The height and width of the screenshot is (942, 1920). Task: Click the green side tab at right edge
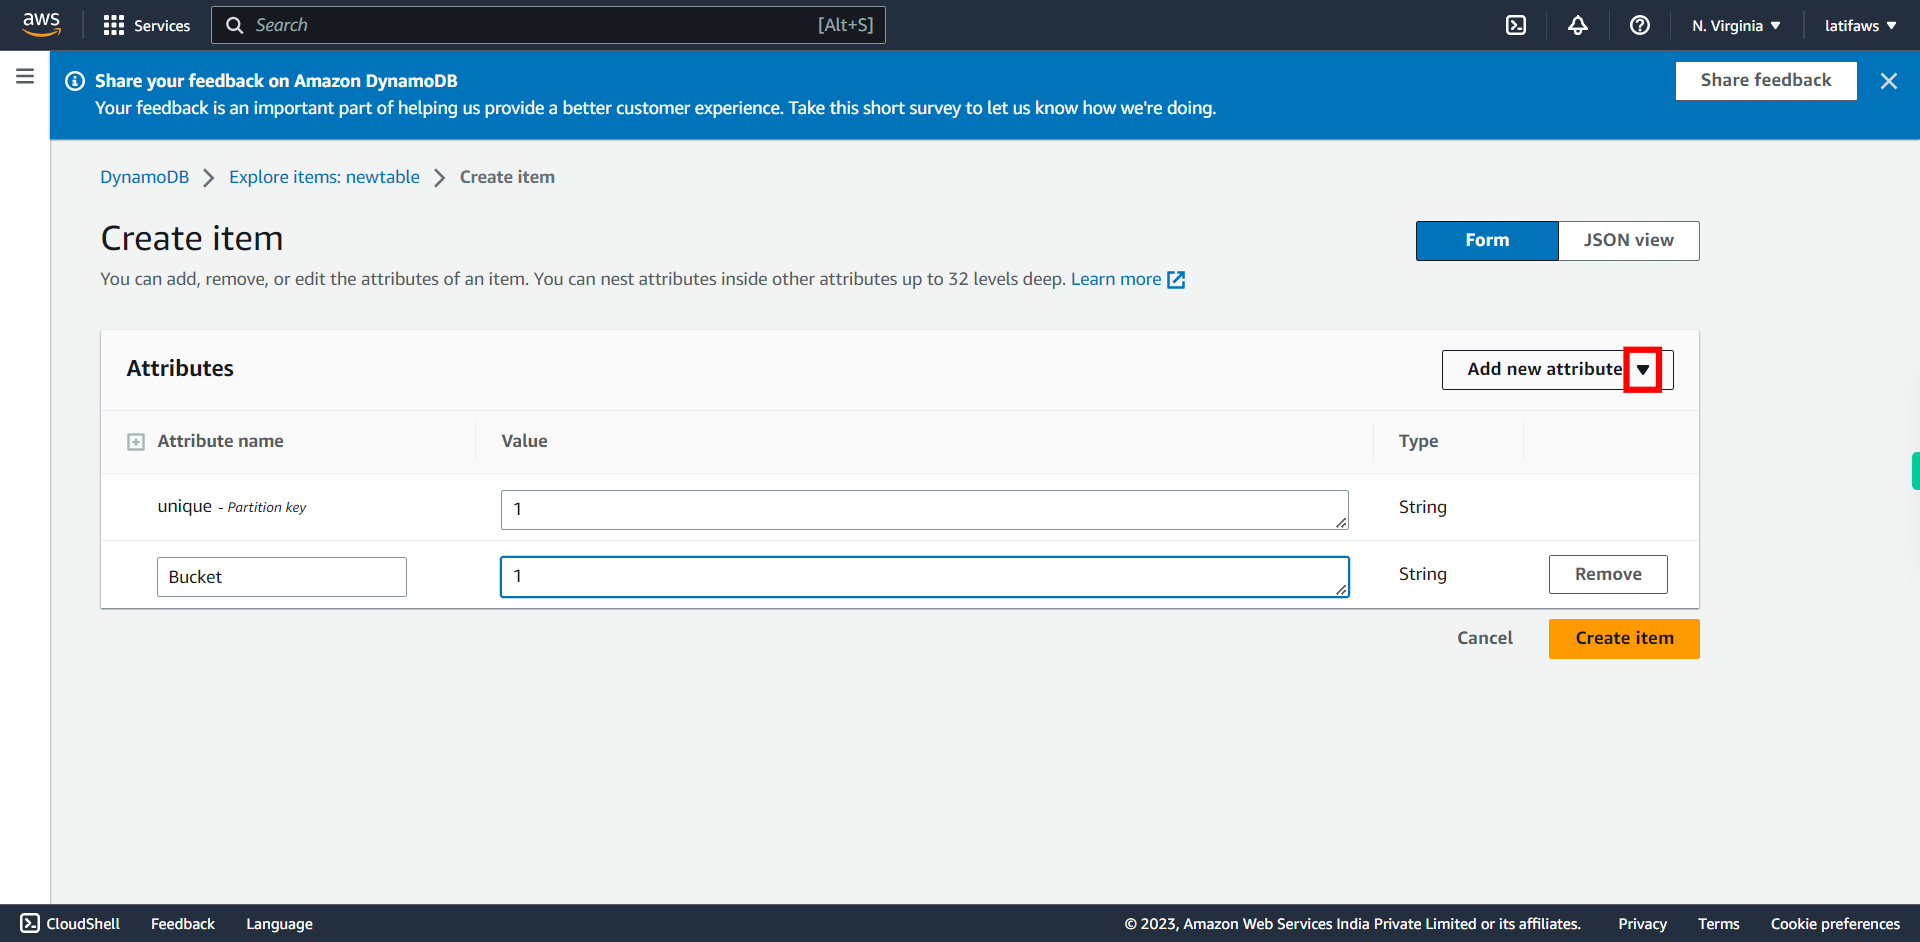tap(1915, 471)
